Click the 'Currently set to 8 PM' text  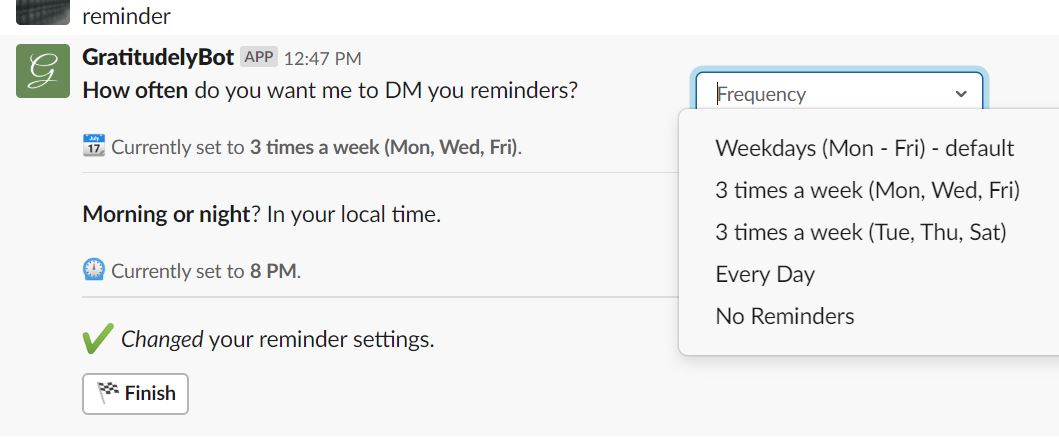206,272
